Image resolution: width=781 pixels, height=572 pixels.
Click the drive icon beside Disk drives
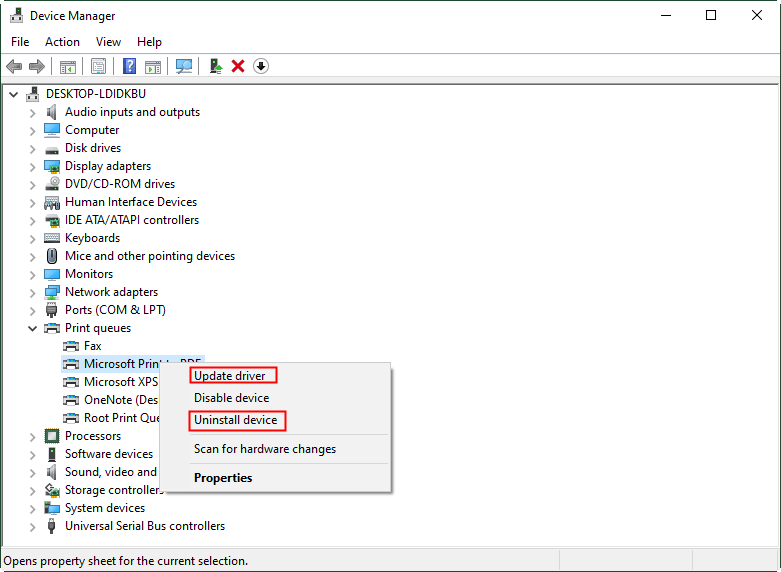tap(52, 149)
